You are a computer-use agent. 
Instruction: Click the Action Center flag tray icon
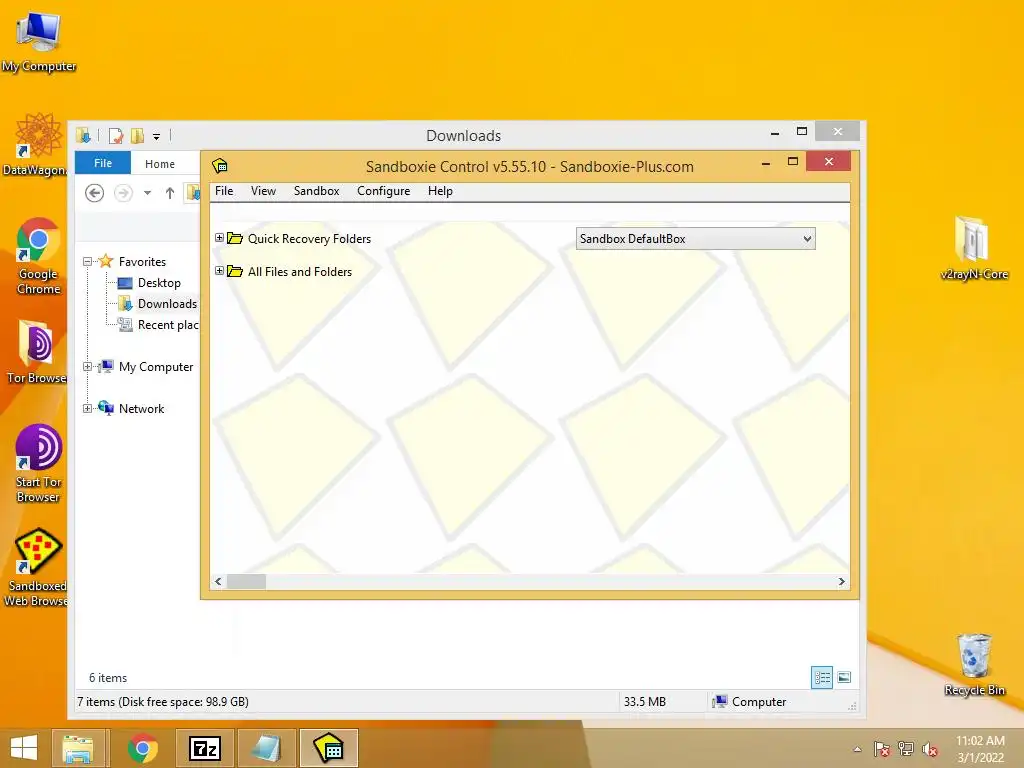tap(882, 749)
